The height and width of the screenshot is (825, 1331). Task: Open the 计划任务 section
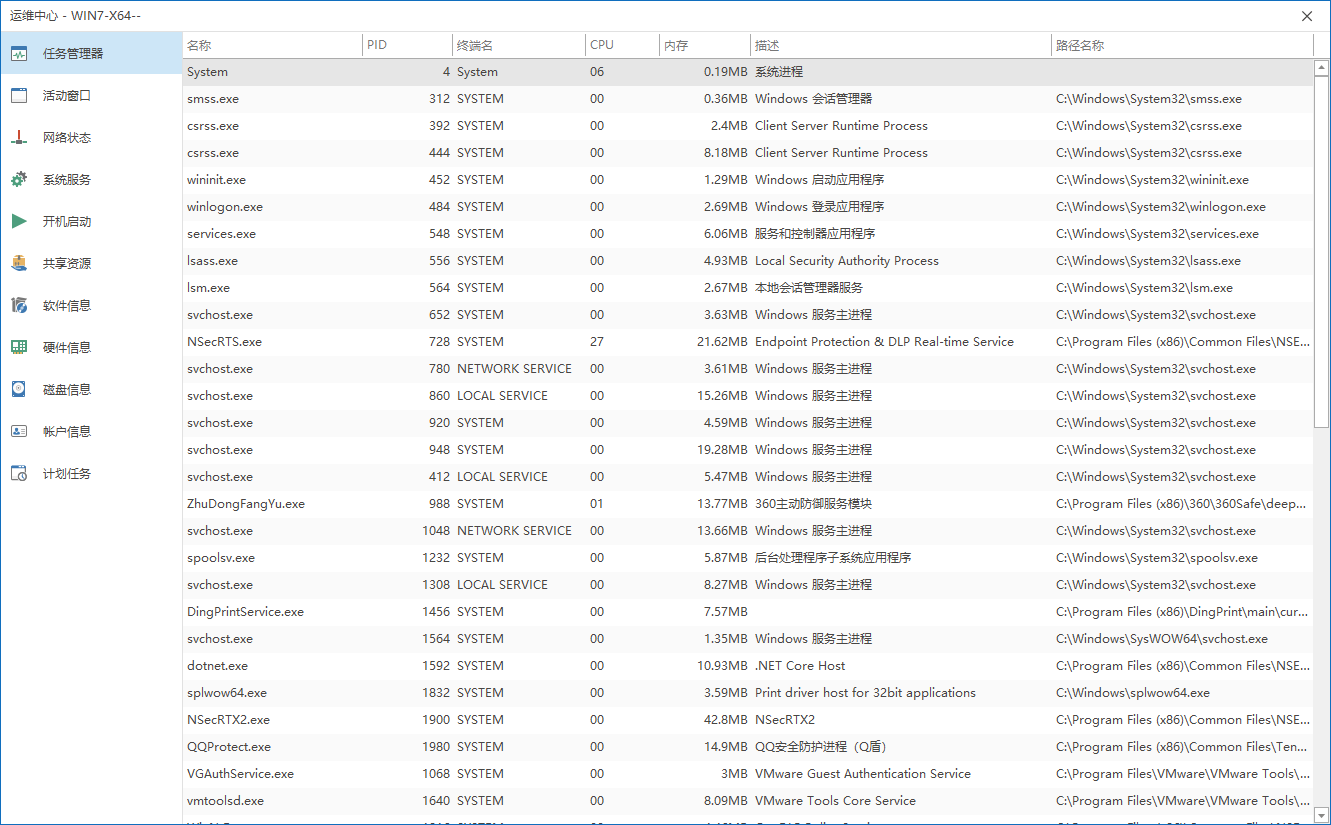click(91, 473)
